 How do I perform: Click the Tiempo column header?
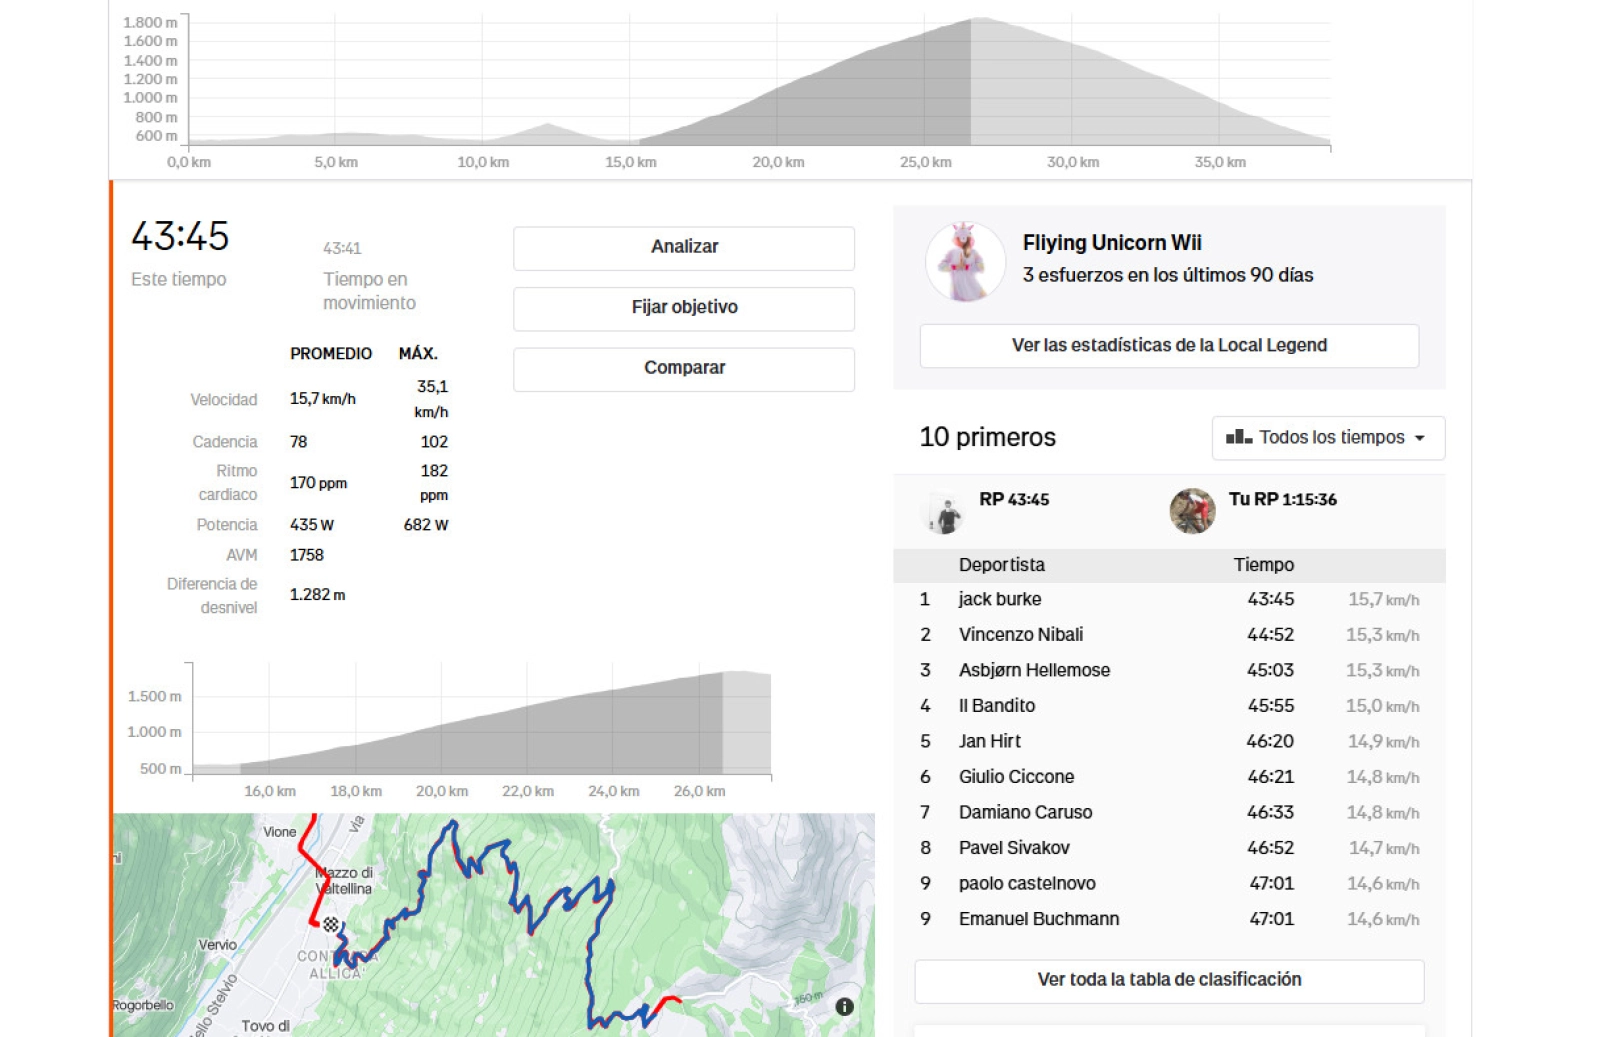(x=1265, y=565)
